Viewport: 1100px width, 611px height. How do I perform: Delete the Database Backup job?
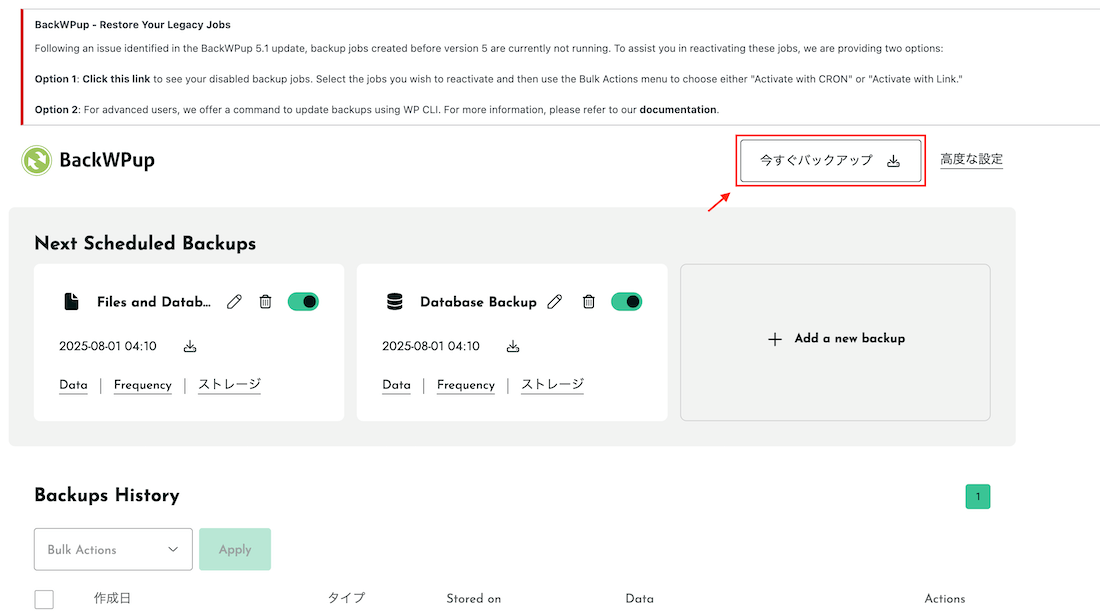(x=589, y=302)
